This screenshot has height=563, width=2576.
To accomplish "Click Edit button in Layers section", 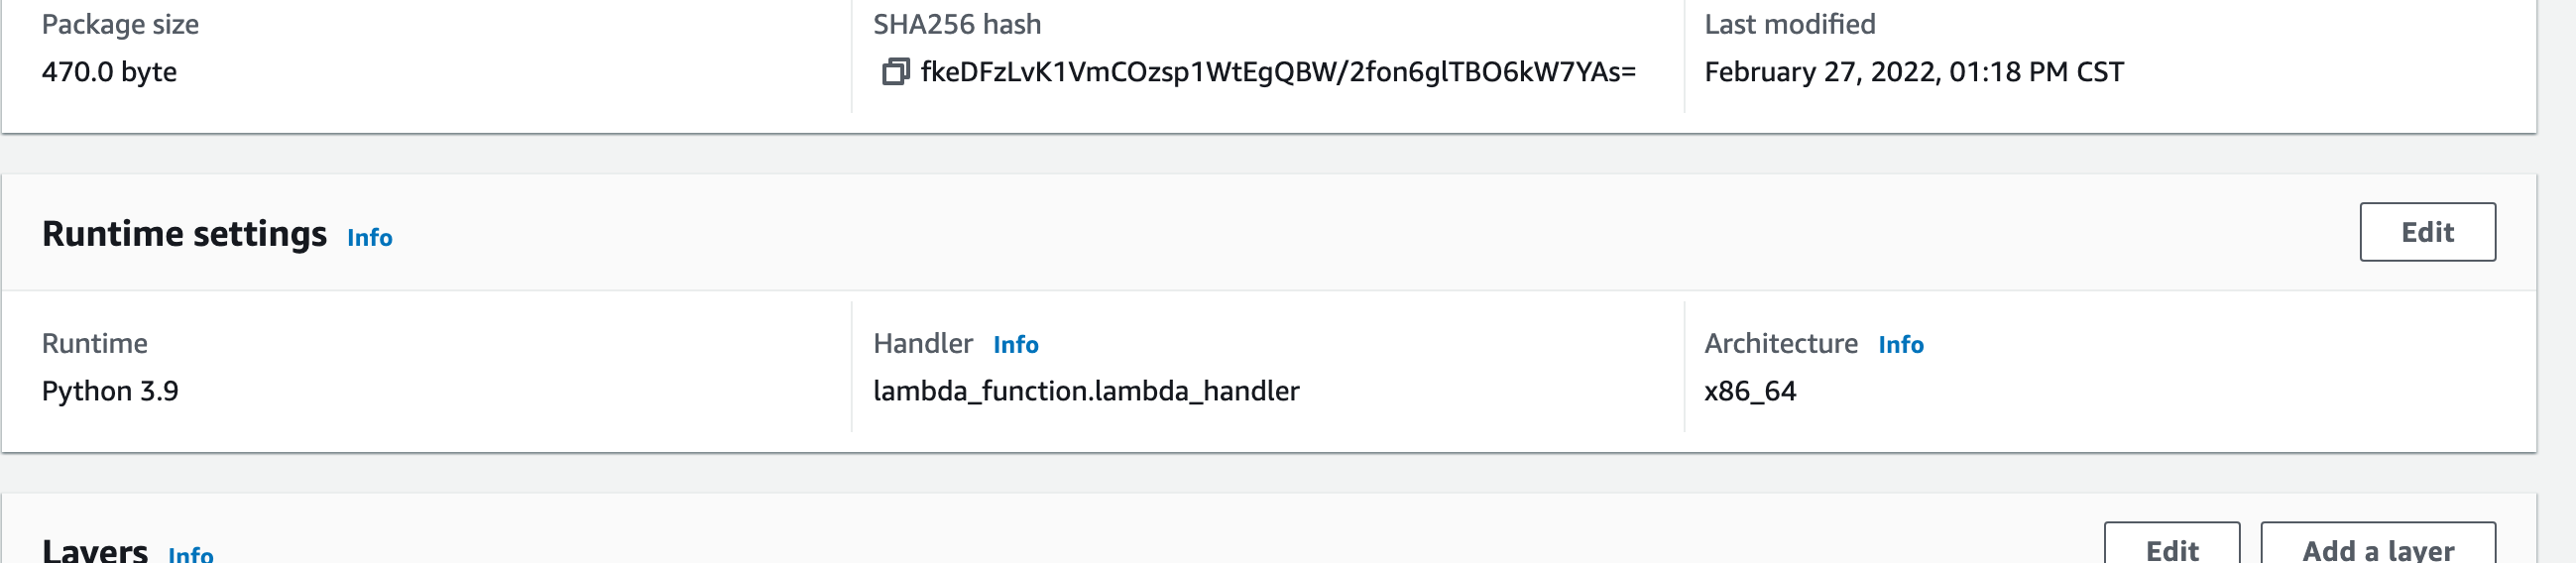I will pyautogui.click(x=2171, y=546).
